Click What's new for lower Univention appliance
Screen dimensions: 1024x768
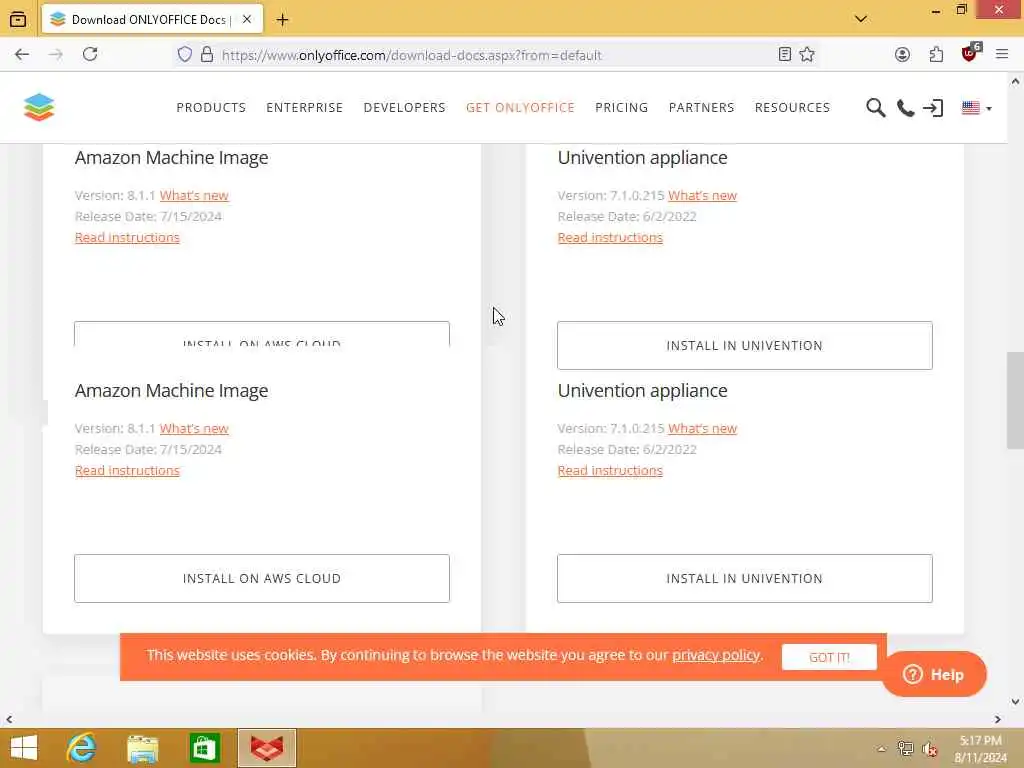(x=702, y=428)
